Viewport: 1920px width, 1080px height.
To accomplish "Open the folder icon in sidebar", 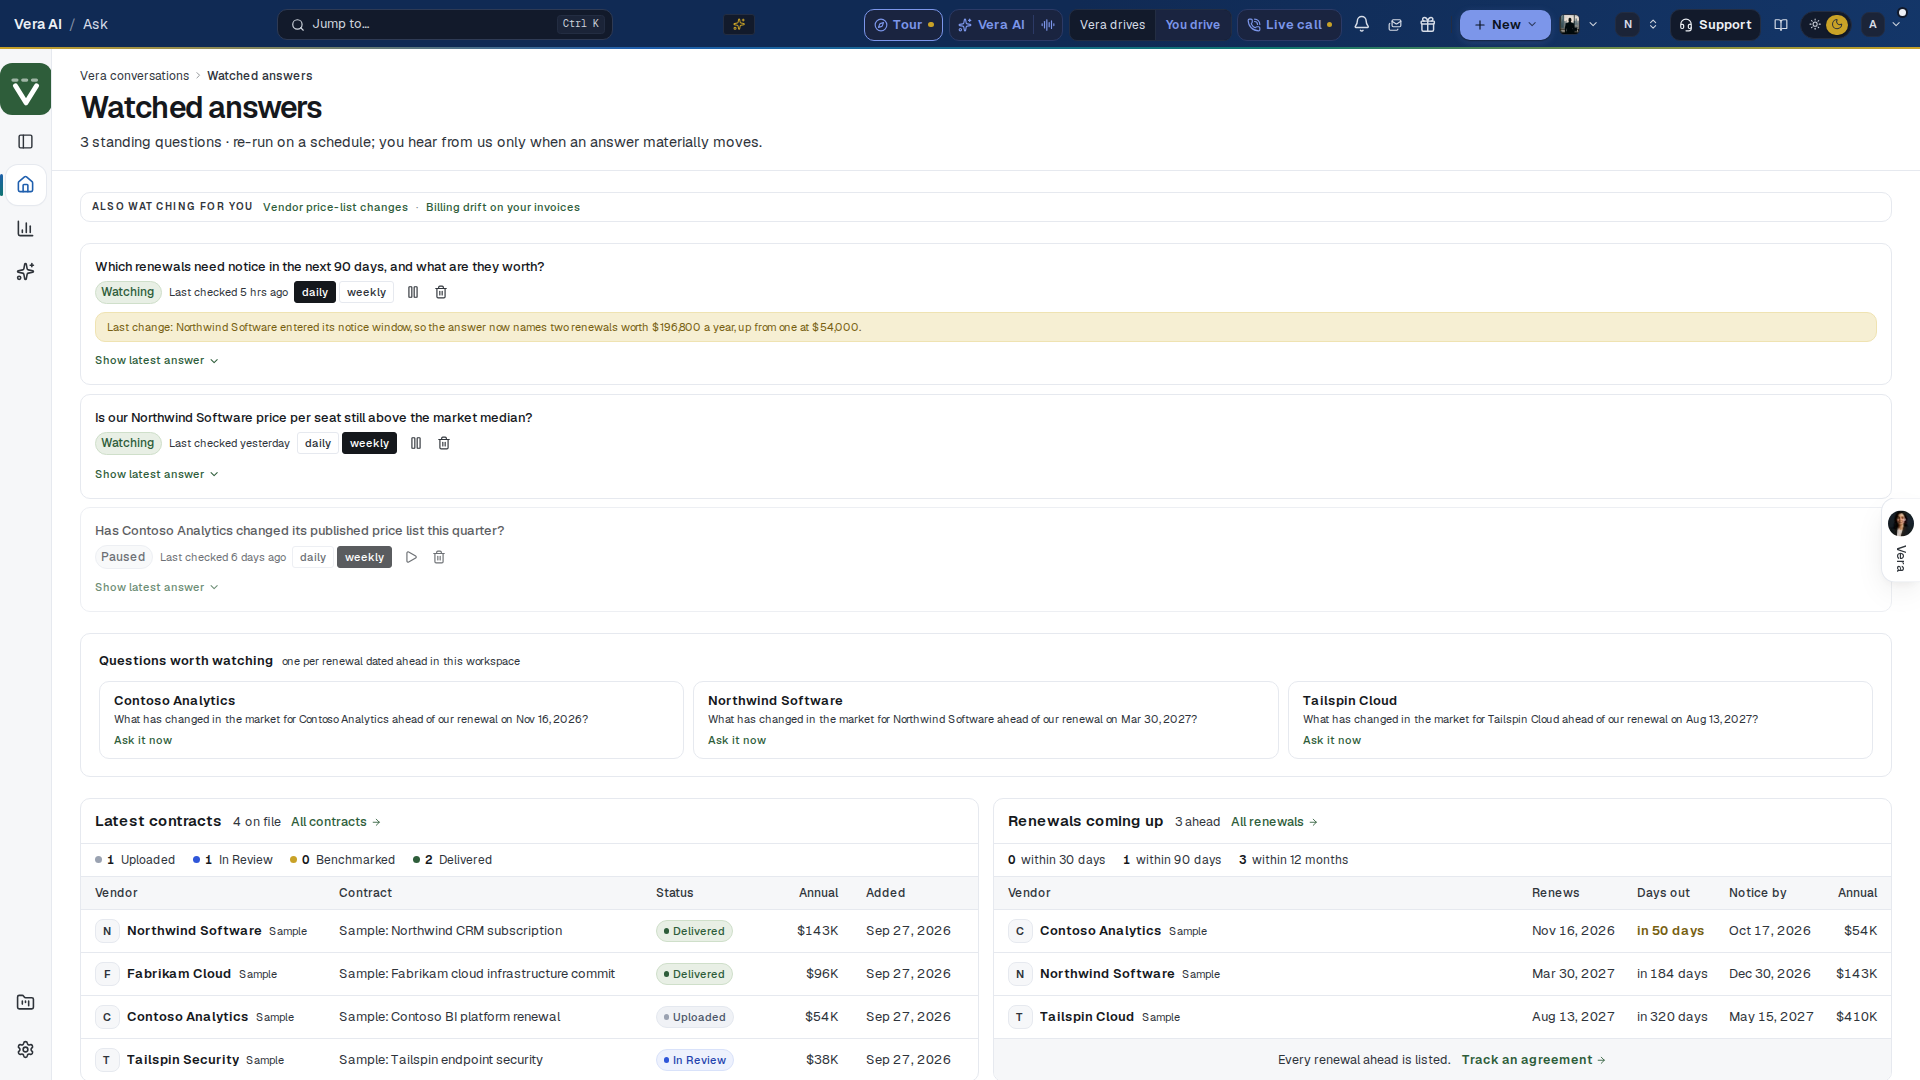I will pyautogui.click(x=26, y=1003).
